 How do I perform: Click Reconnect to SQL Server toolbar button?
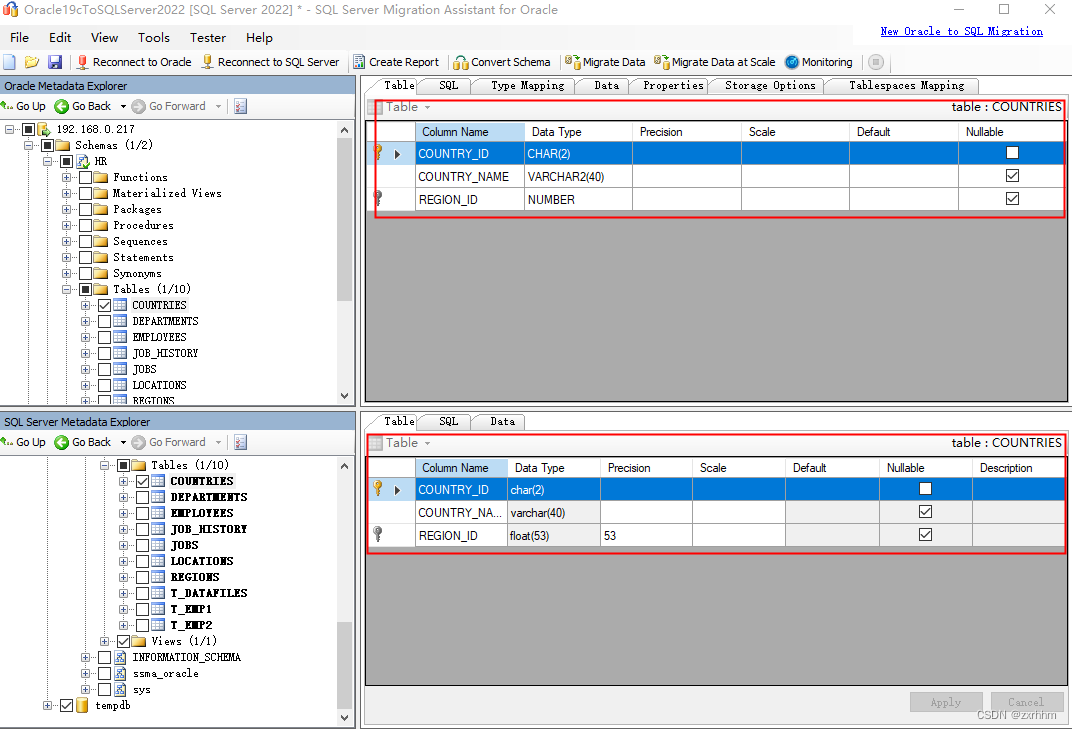click(271, 62)
